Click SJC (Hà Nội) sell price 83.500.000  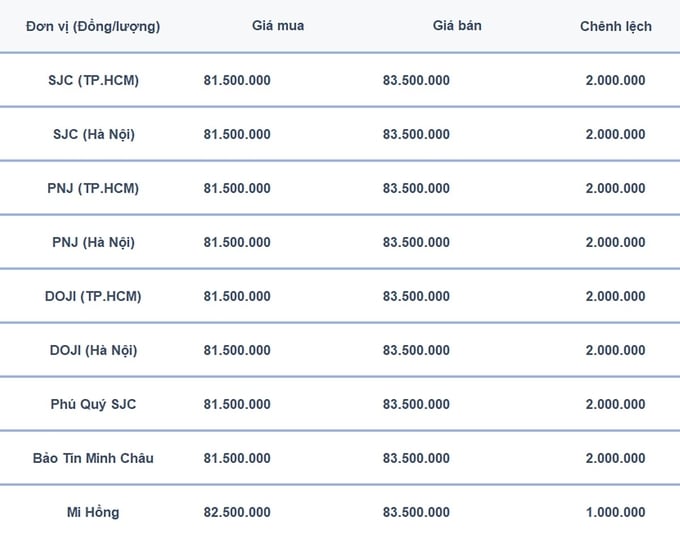[x=416, y=134]
